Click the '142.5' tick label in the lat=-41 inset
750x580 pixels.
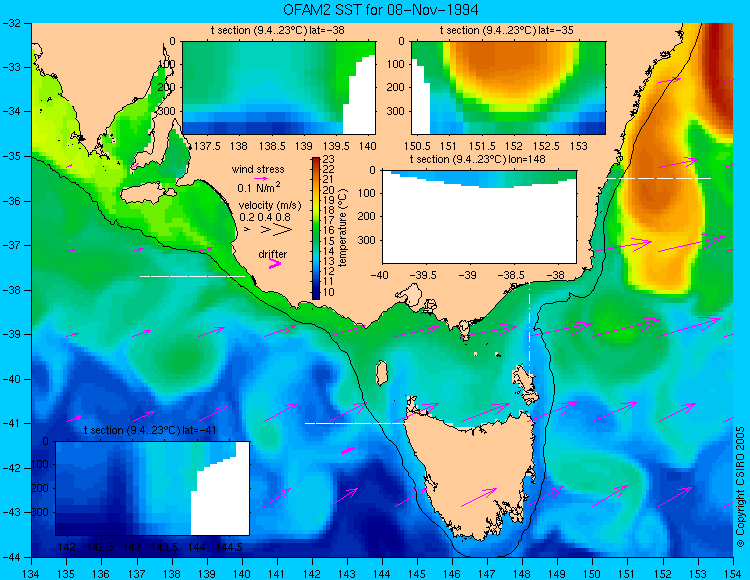coord(100,547)
